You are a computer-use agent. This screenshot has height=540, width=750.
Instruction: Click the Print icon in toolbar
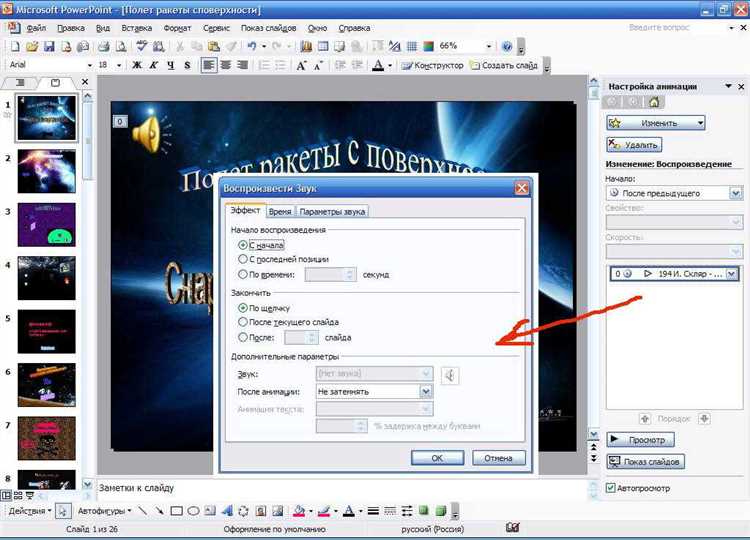coord(103,46)
